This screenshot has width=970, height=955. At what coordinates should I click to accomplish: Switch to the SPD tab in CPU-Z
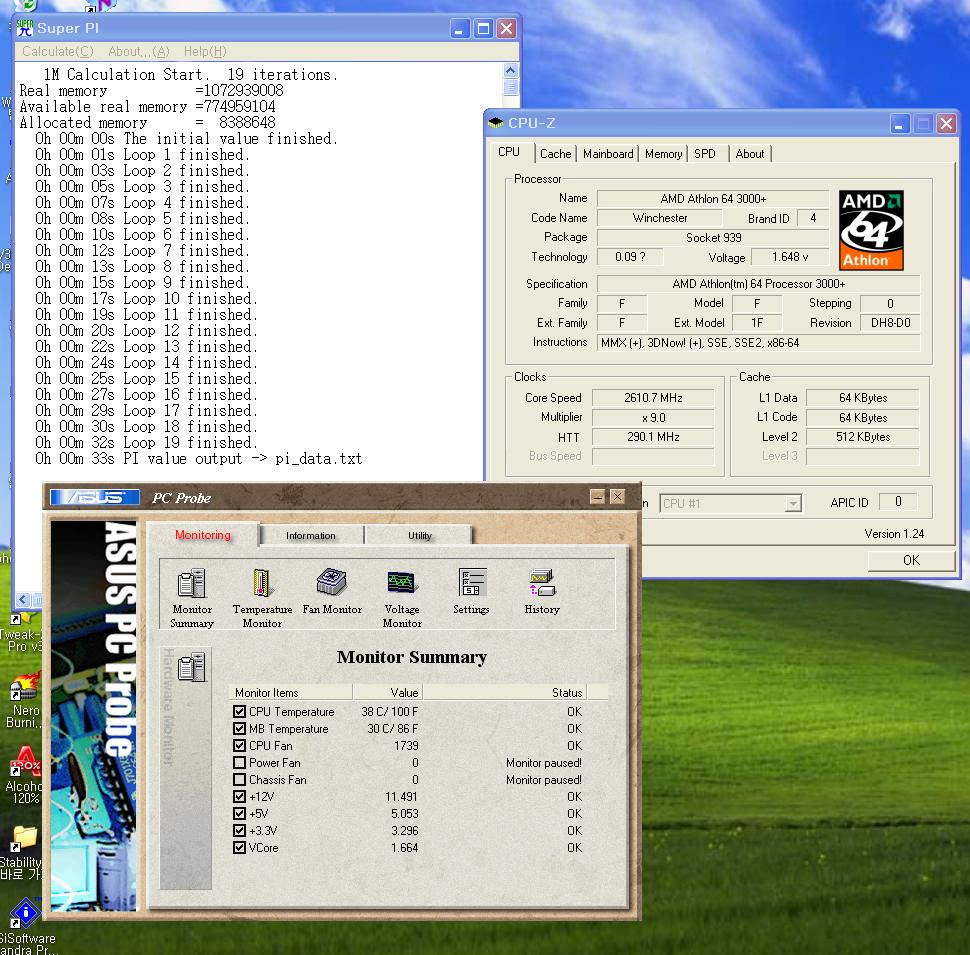(x=705, y=153)
